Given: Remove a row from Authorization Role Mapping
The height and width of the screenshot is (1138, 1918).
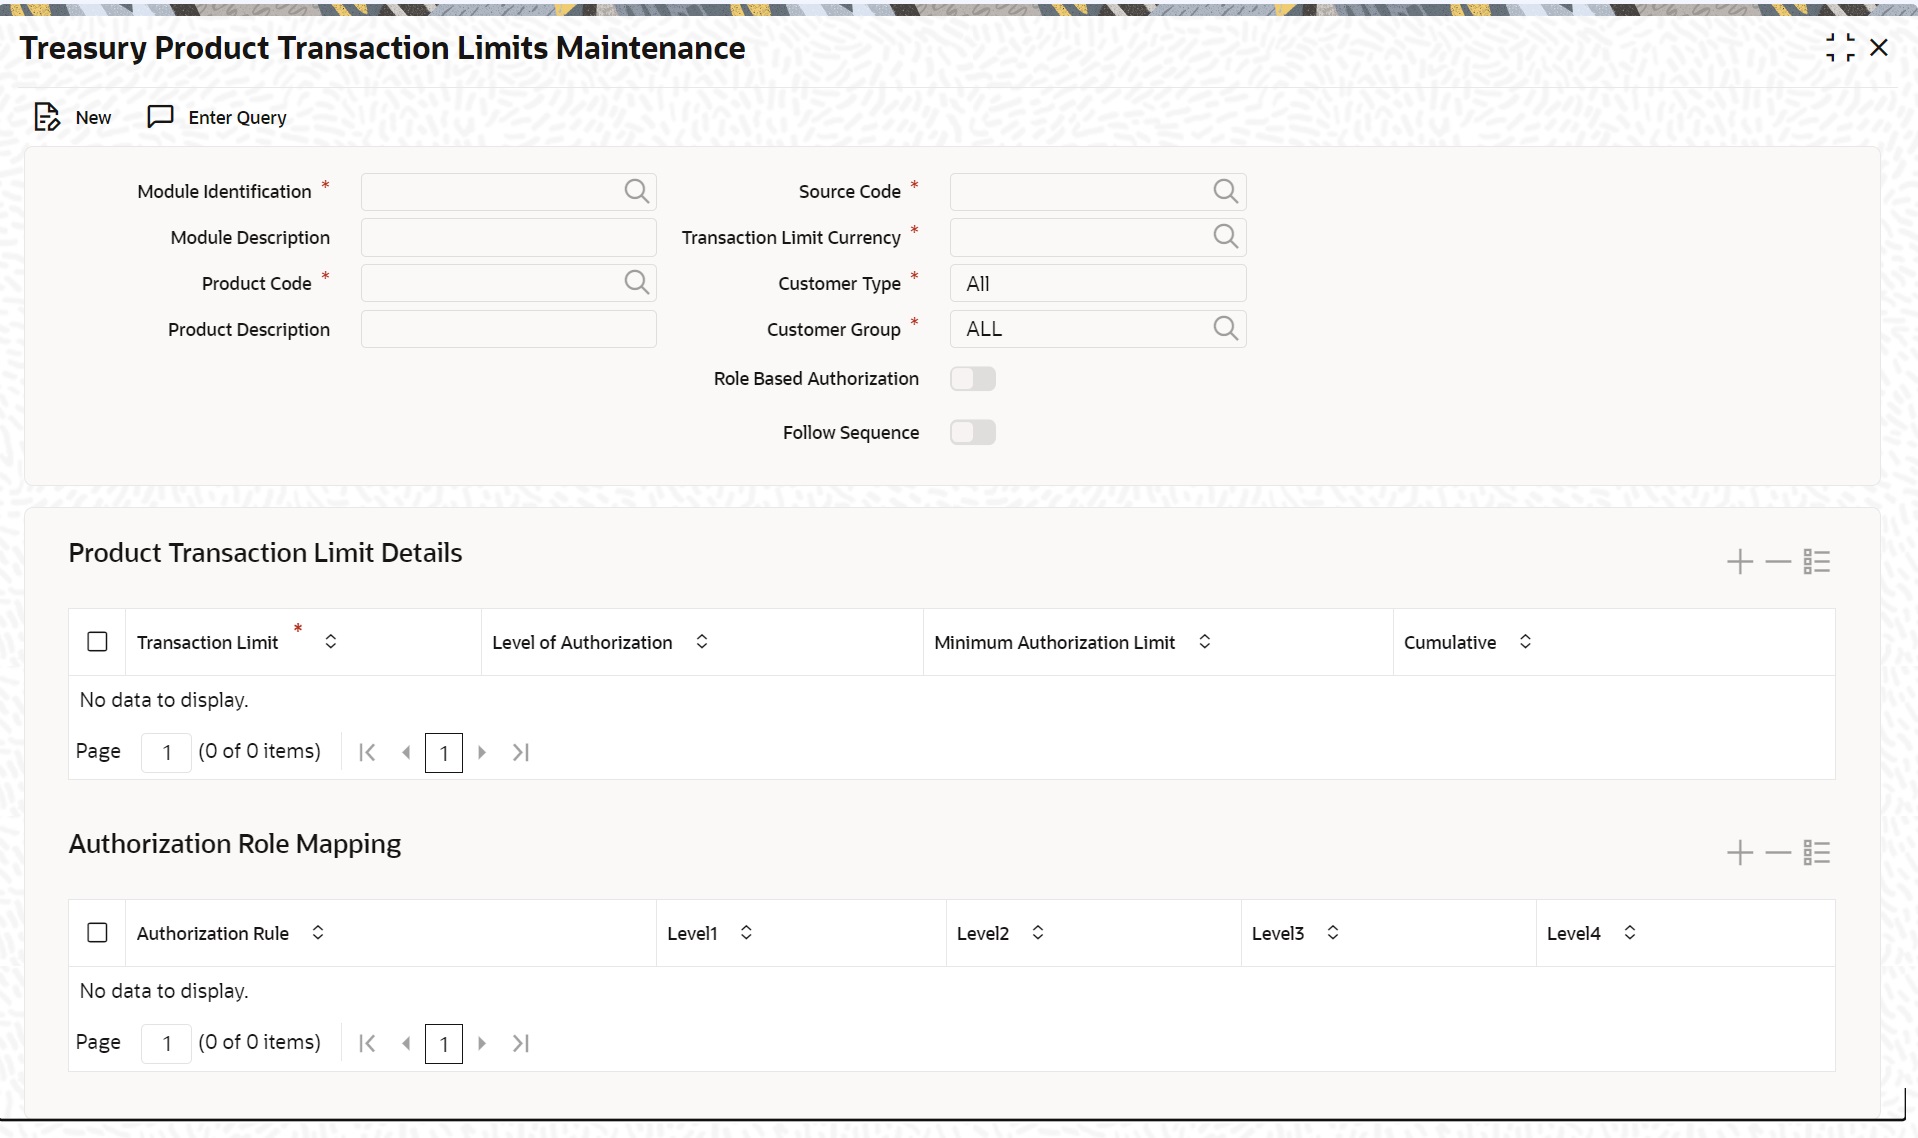Looking at the screenshot, I should pyautogui.click(x=1777, y=852).
